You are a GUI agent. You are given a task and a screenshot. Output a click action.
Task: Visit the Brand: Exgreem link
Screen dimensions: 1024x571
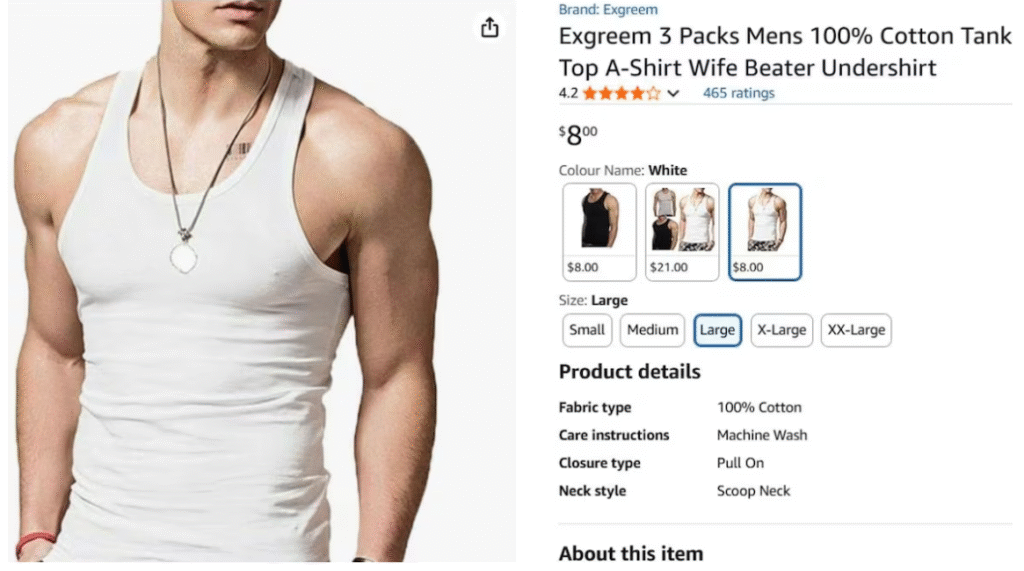608,10
